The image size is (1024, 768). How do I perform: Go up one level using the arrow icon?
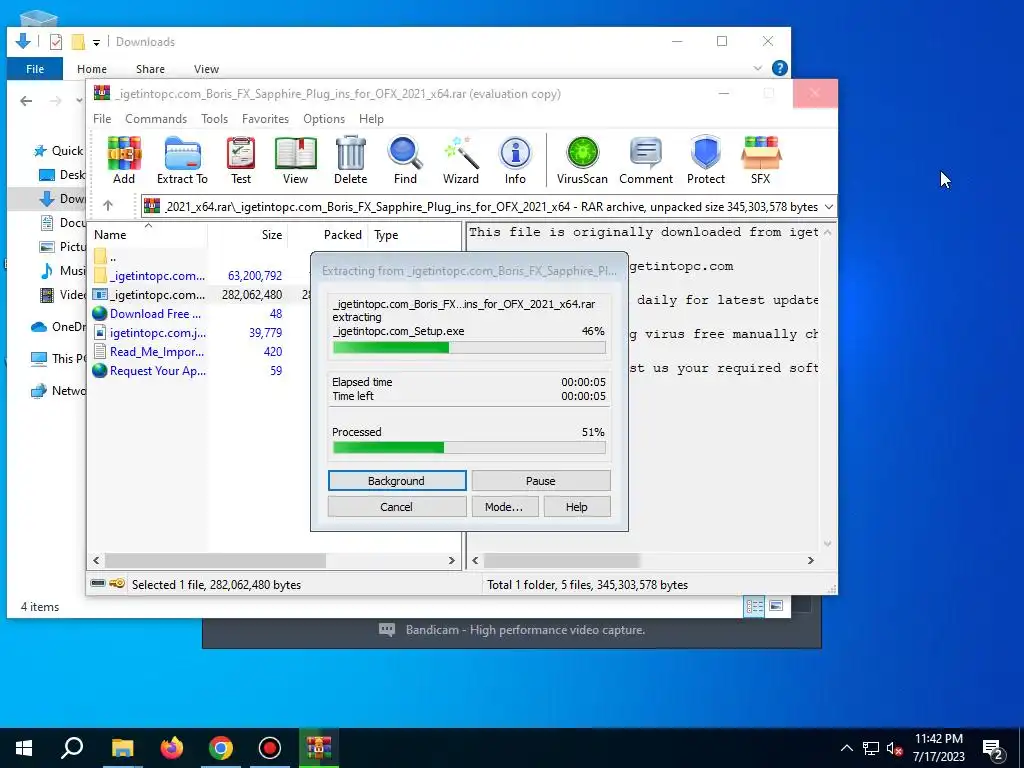point(108,206)
